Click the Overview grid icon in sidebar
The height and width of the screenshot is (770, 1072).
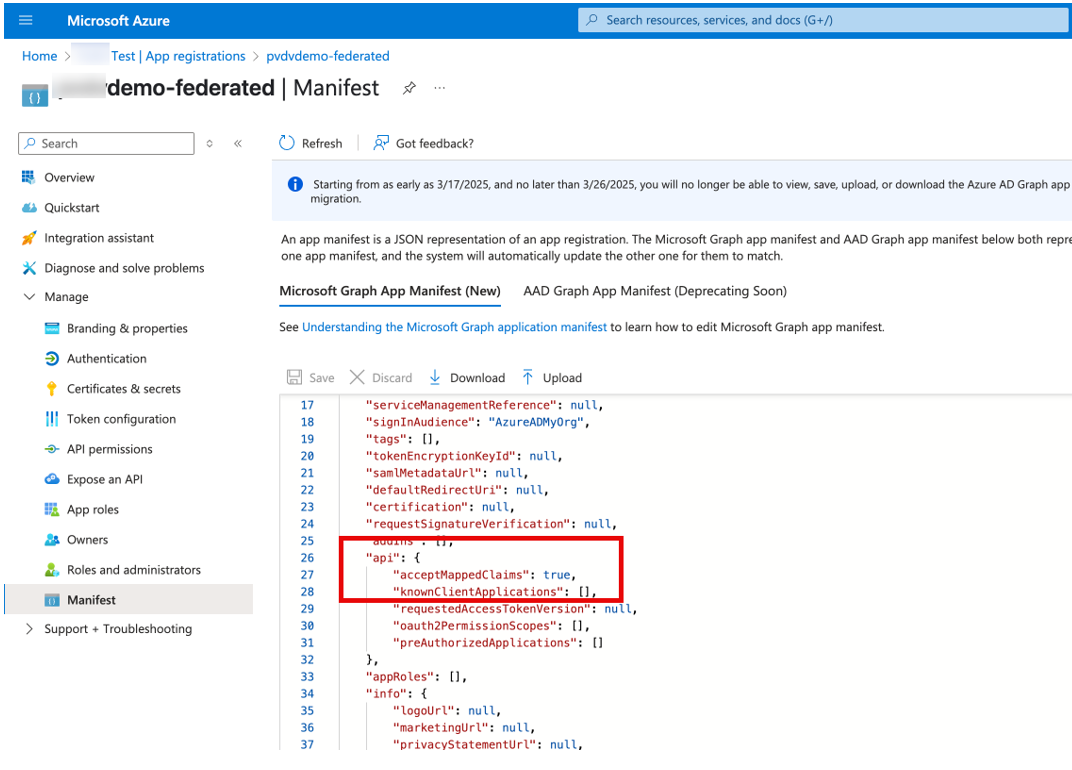point(28,177)
